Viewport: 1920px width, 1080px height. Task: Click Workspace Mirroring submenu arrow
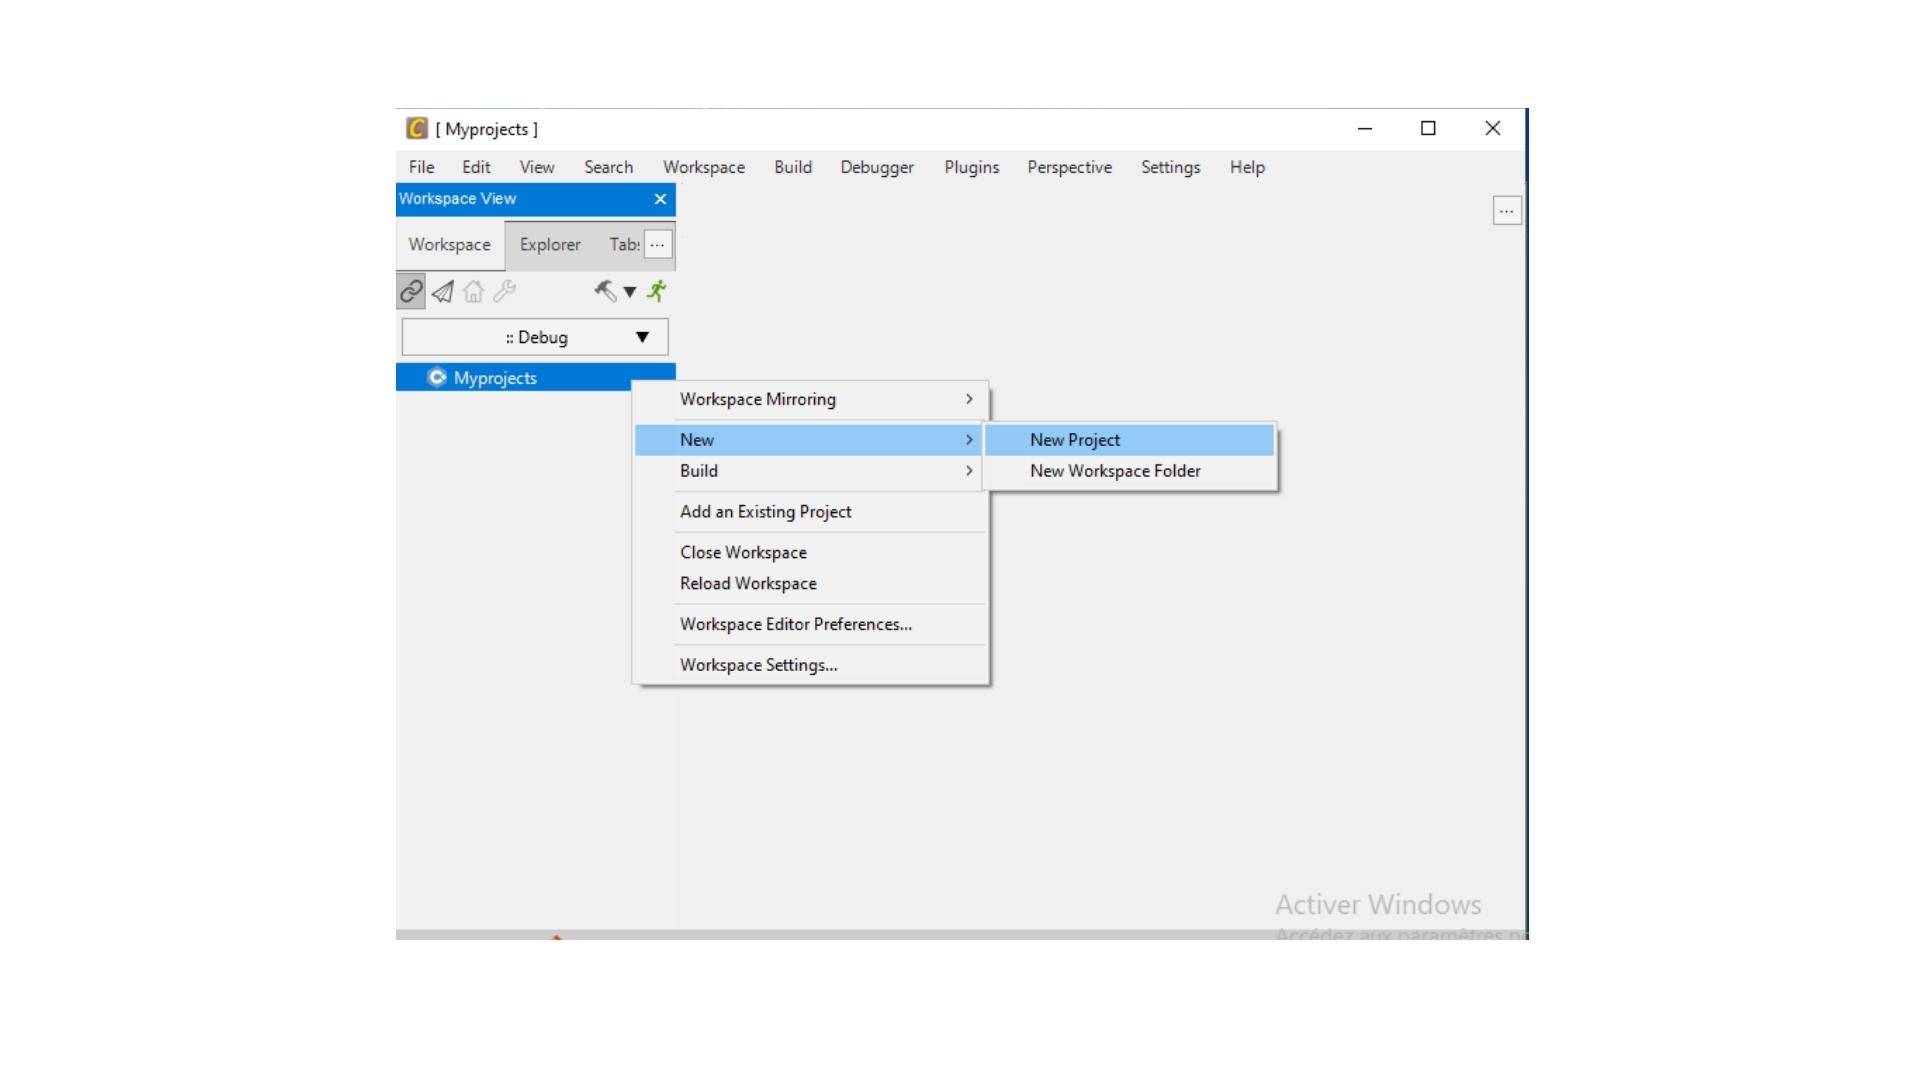point(969,399)
